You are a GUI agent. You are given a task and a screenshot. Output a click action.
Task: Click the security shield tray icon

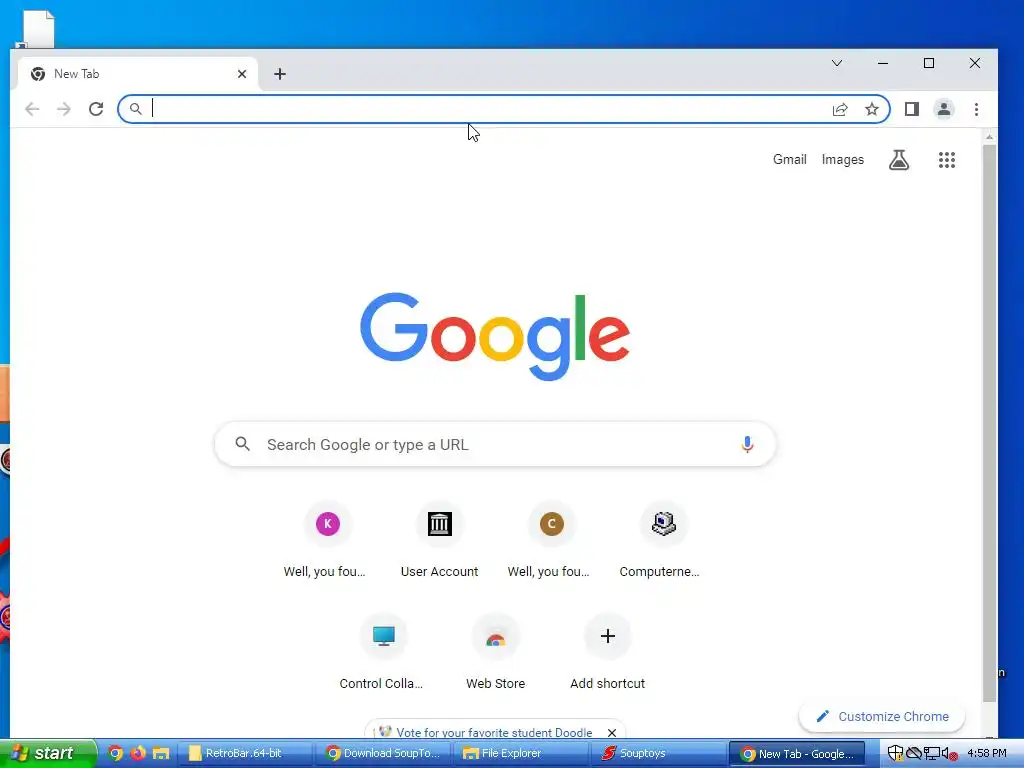coord(895,754)
